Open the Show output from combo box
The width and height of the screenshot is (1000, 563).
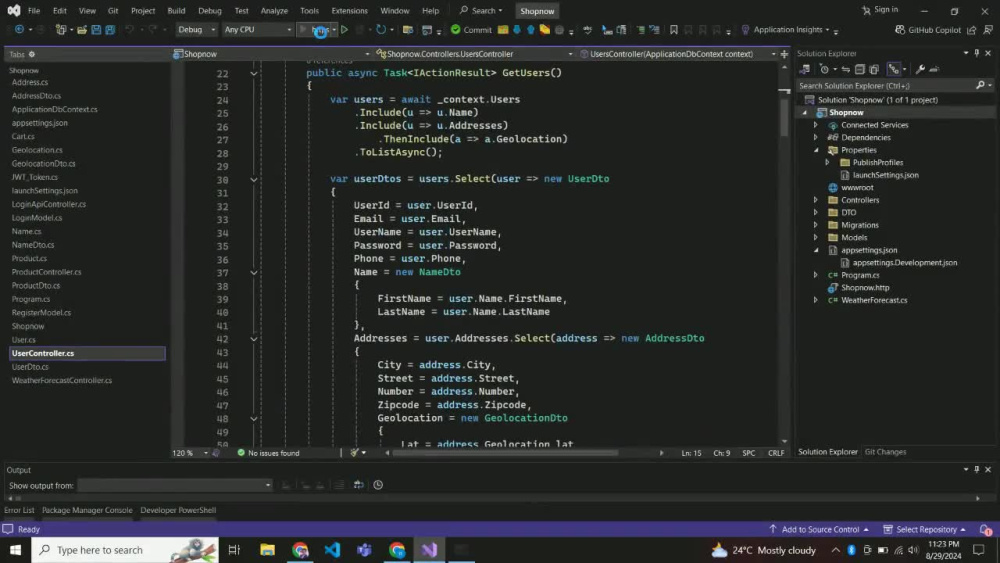(175, 485)
